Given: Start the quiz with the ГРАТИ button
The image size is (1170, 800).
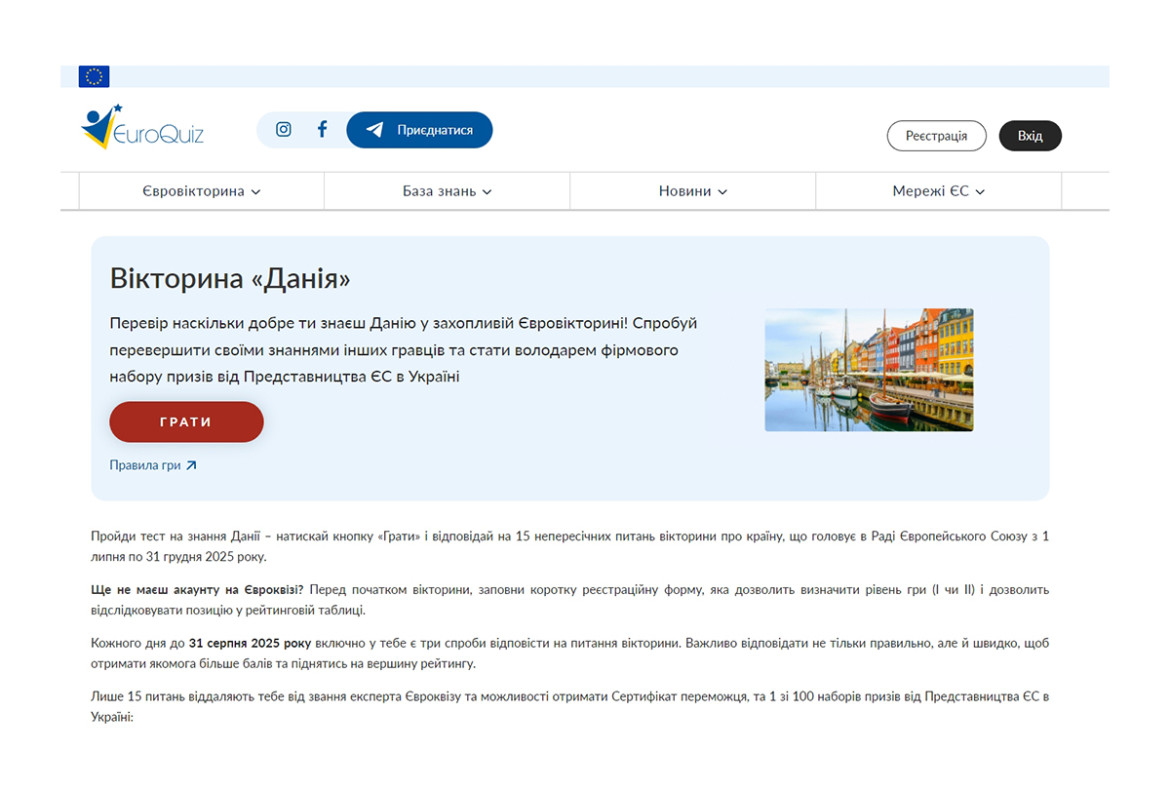Looking at the screenshot, I should tap(186, 422).
